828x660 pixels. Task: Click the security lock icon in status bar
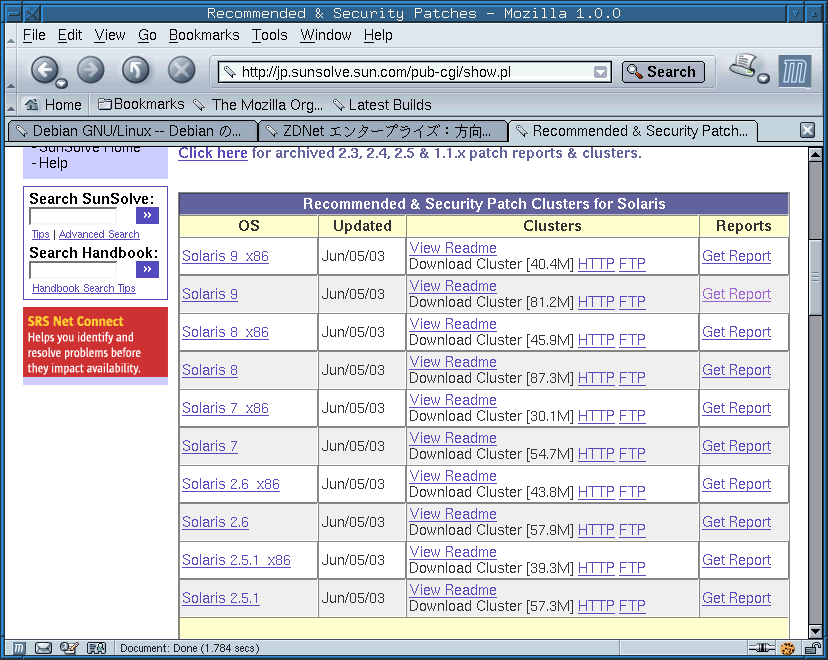813,648
